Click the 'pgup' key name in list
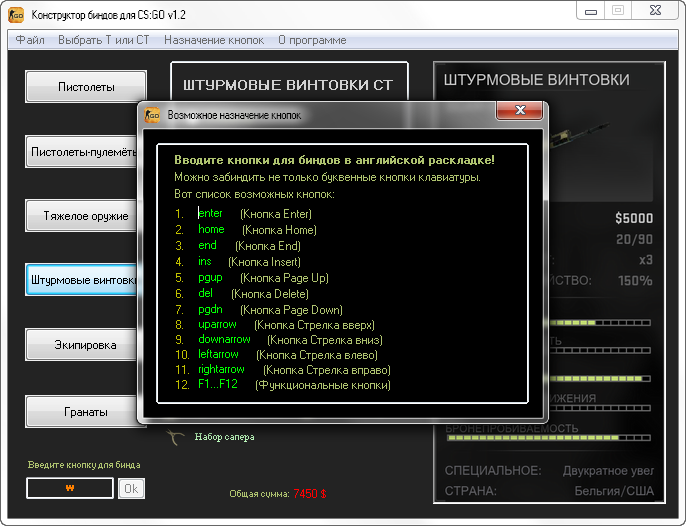The height and width of the screenshot is (526, 686). click(x=210, y=278)
